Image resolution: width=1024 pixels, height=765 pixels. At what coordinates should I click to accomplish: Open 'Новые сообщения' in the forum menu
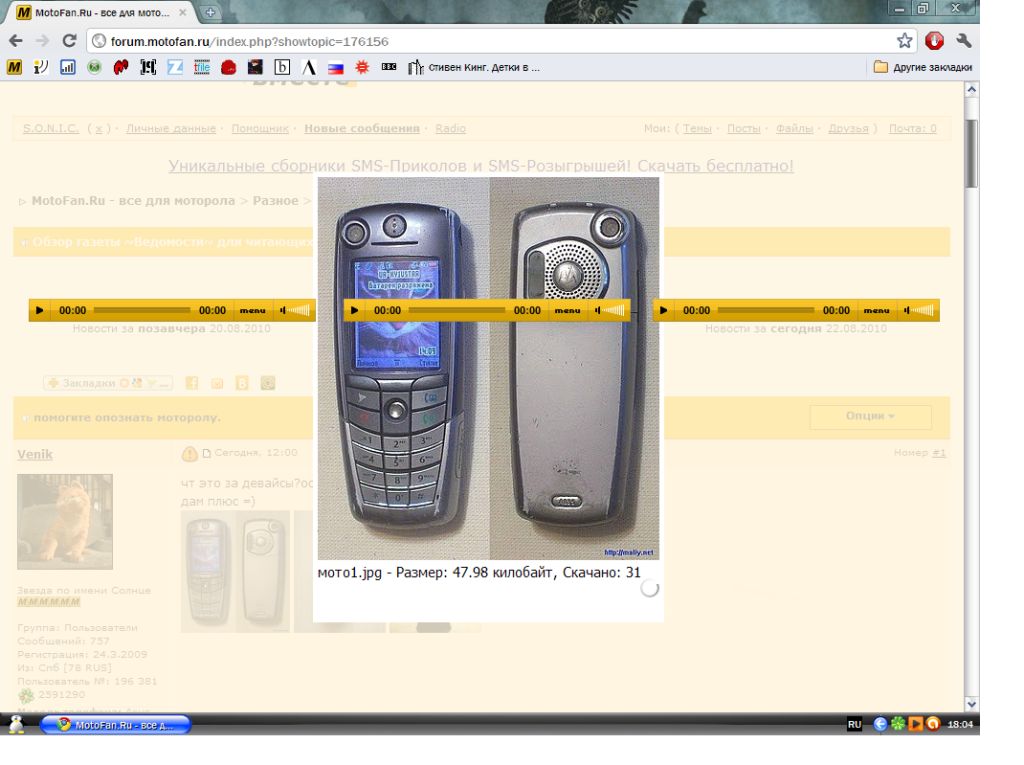(x=362, y=129)
